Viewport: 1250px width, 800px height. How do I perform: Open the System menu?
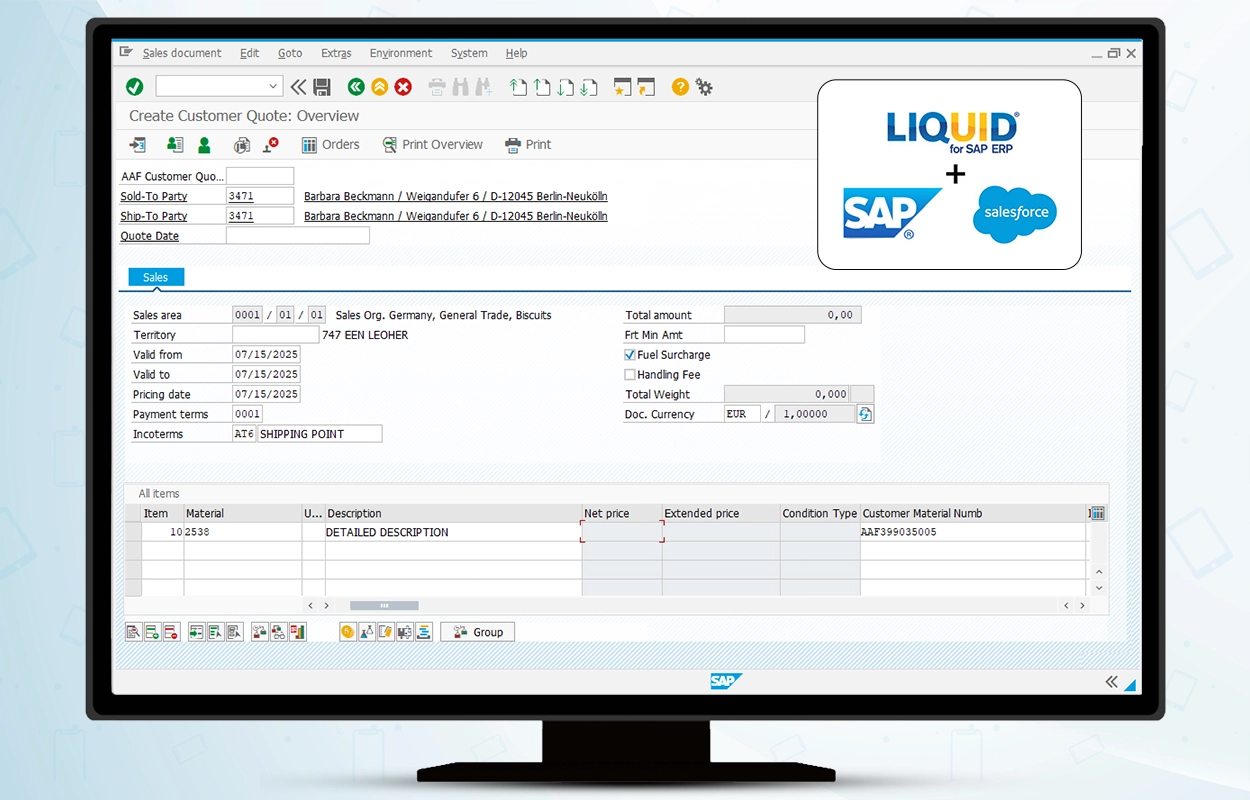click(x=469, y=53)
